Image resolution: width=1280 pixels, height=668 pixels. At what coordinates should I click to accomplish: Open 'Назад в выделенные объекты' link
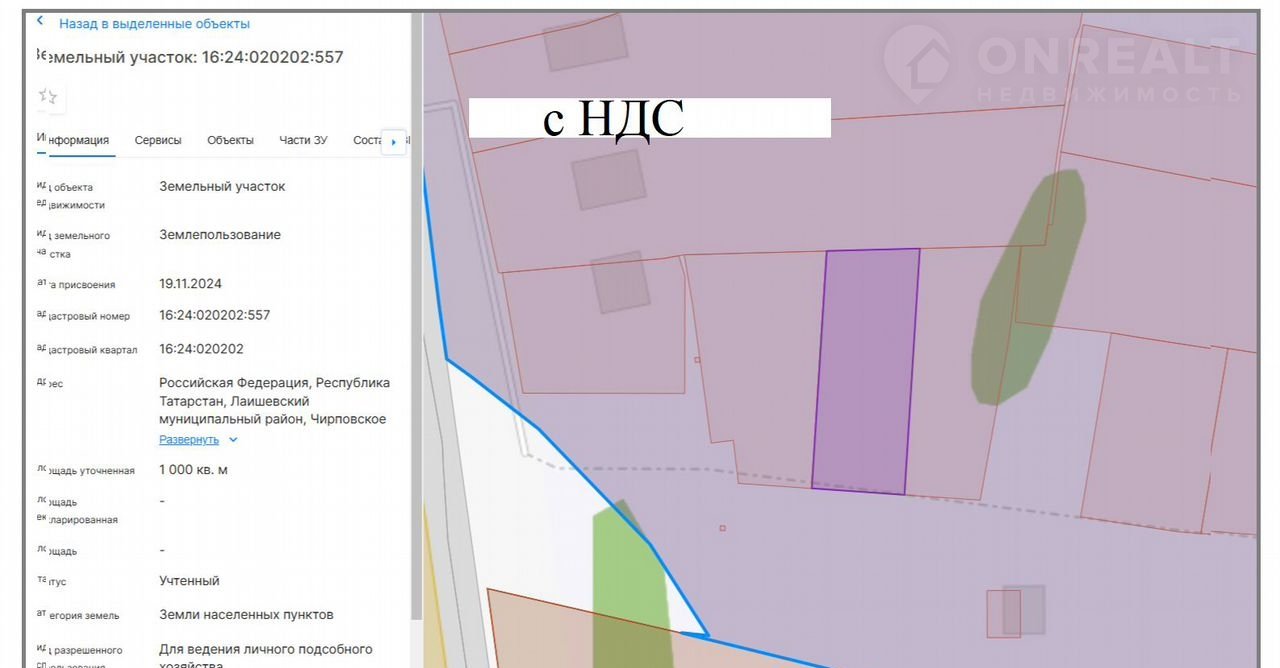click(154, 23)
